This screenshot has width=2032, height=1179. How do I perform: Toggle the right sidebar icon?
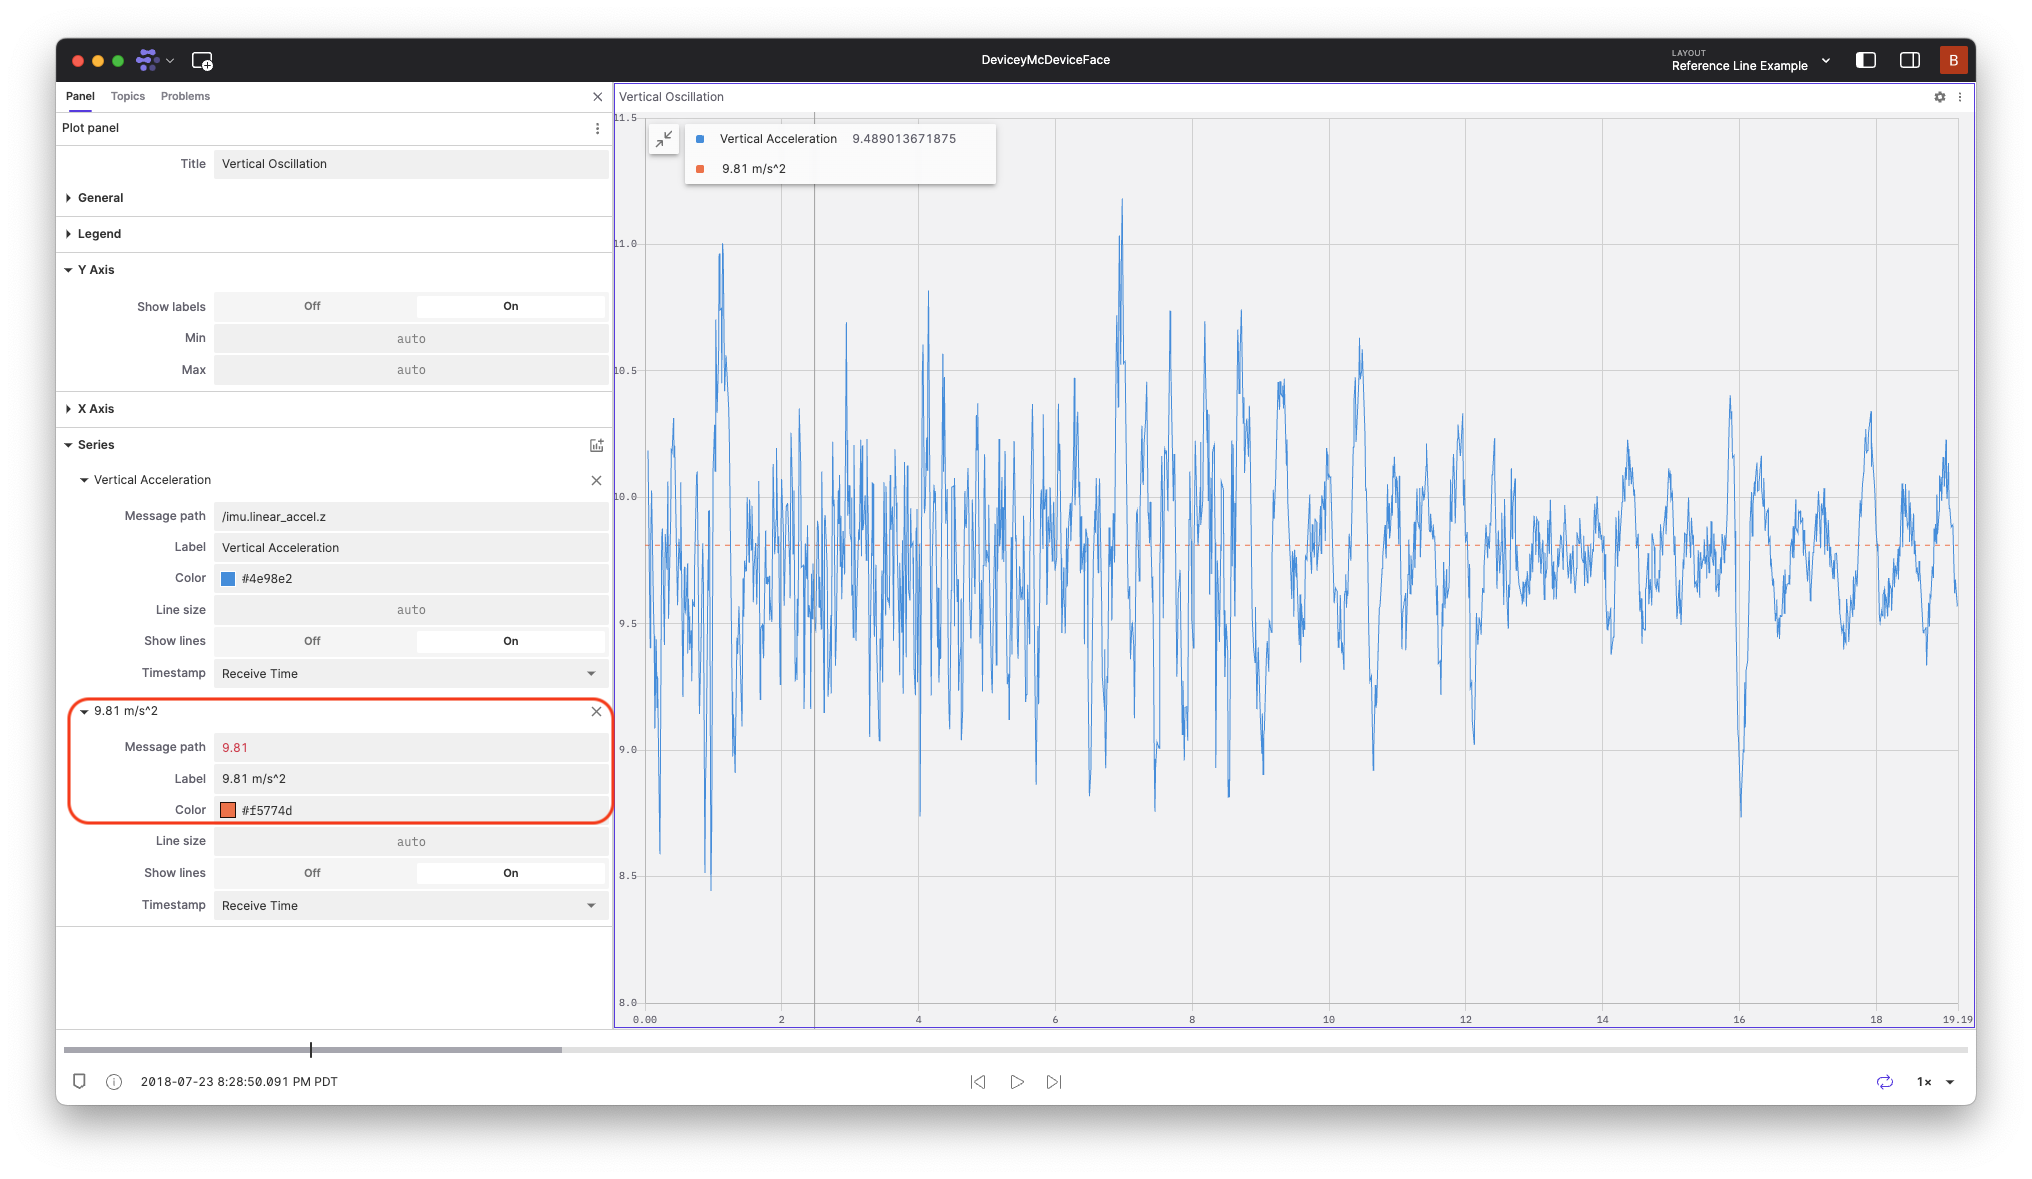(1909, 60)
